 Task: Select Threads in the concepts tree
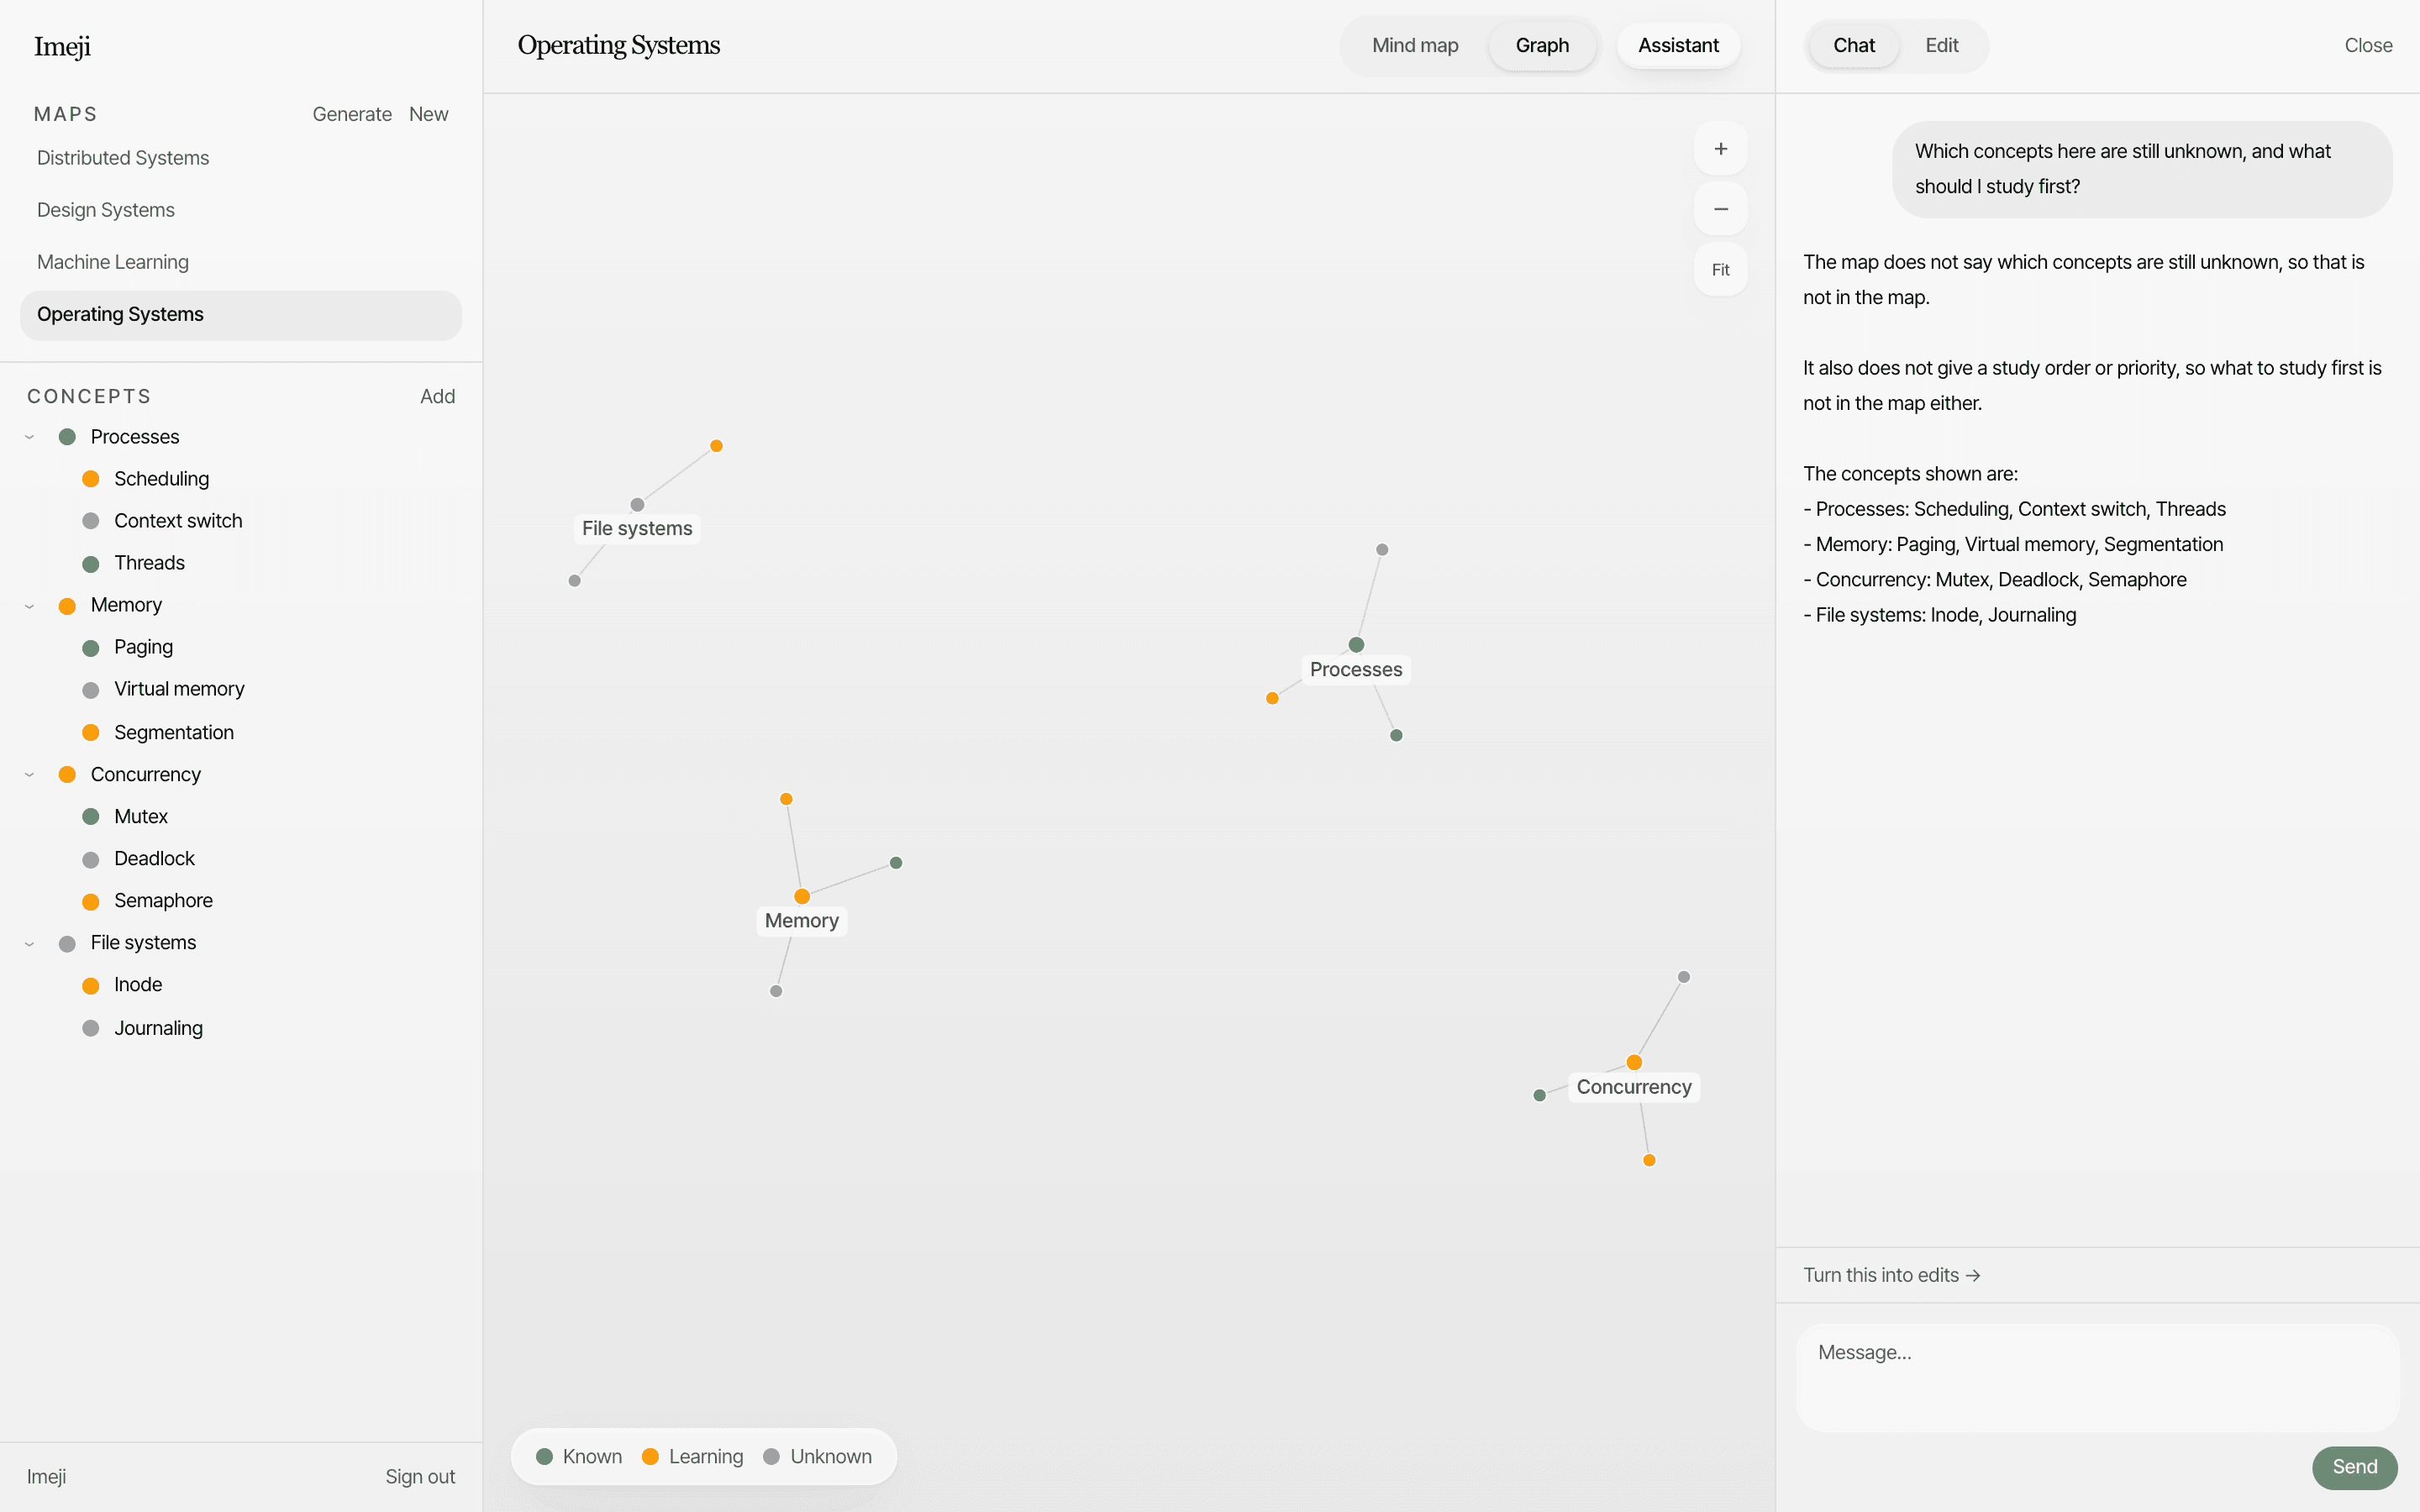[x=149, y=563]
